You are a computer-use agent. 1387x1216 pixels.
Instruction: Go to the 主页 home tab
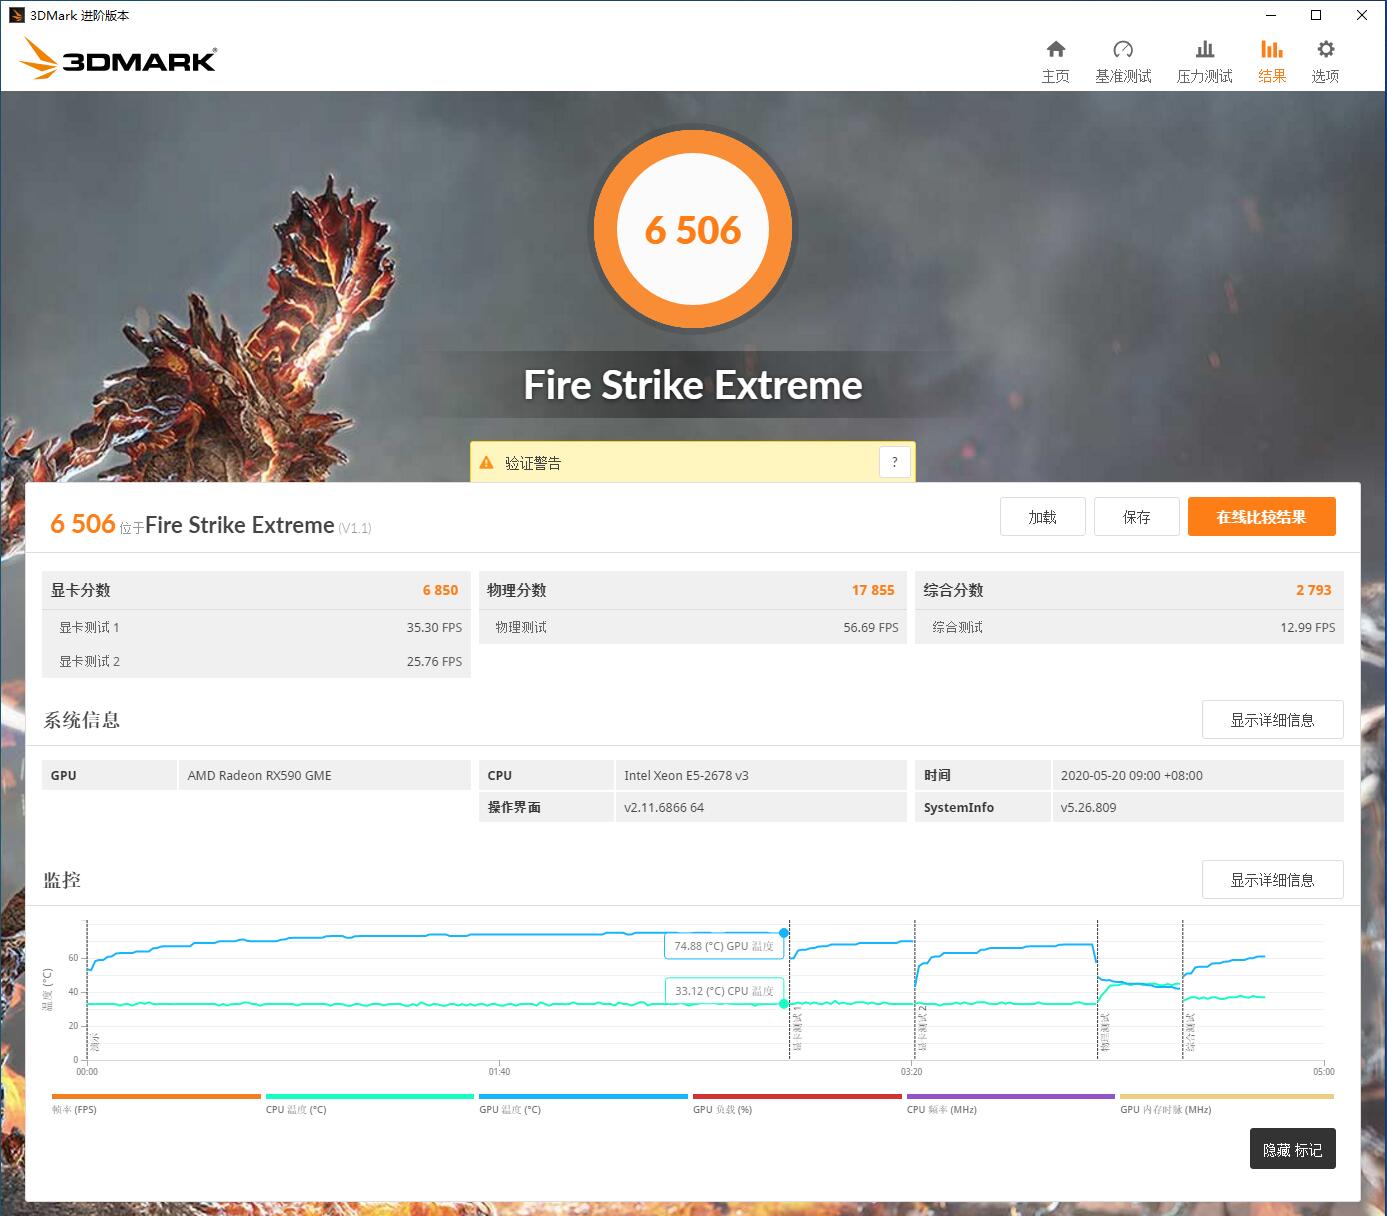[x=1055, y=62]
